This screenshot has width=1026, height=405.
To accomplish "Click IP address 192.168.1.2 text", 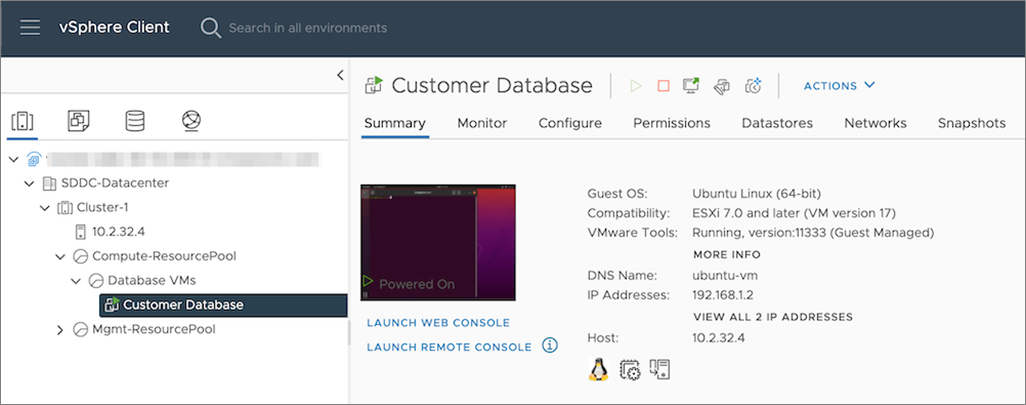I will coord(723,295).
